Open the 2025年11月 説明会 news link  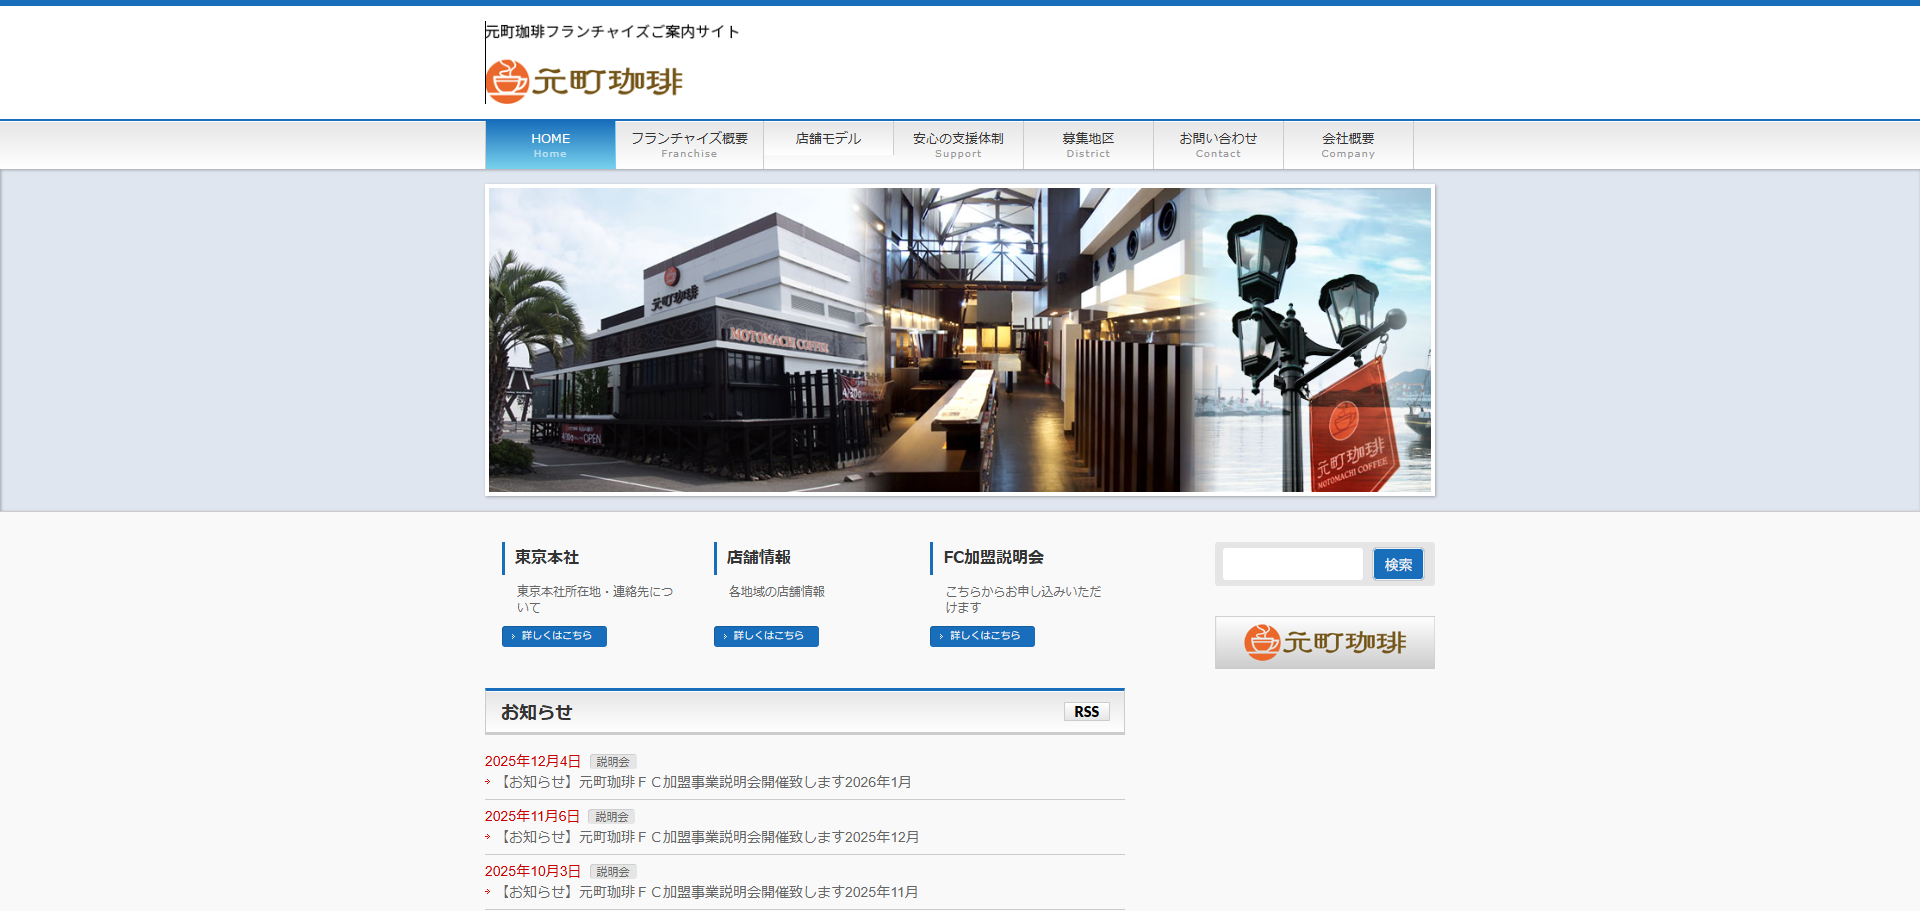point(708,892)
